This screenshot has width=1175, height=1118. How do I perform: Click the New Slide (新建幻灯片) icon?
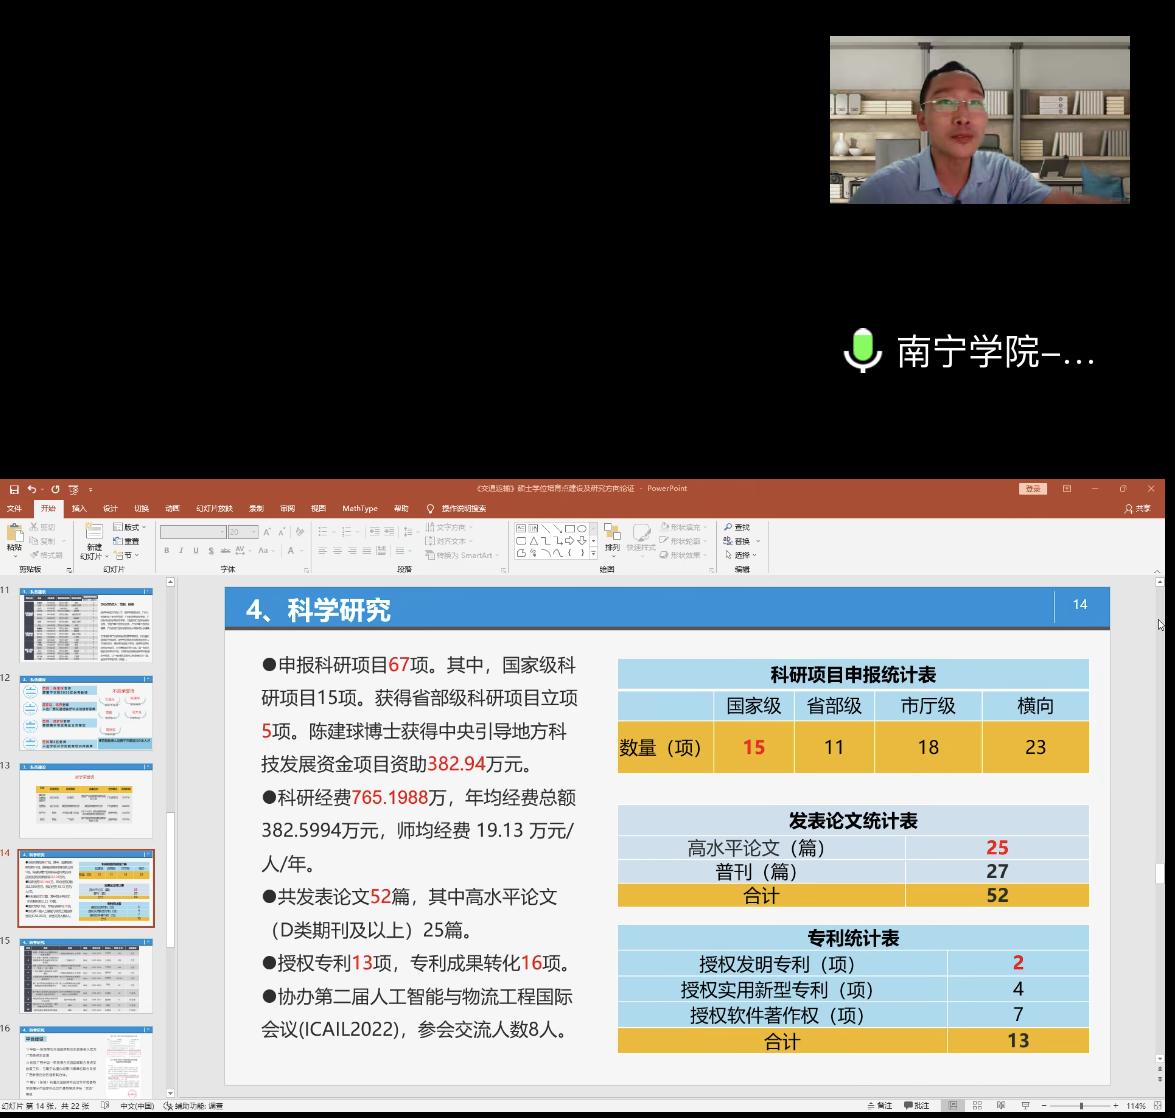tap(93, 533)
